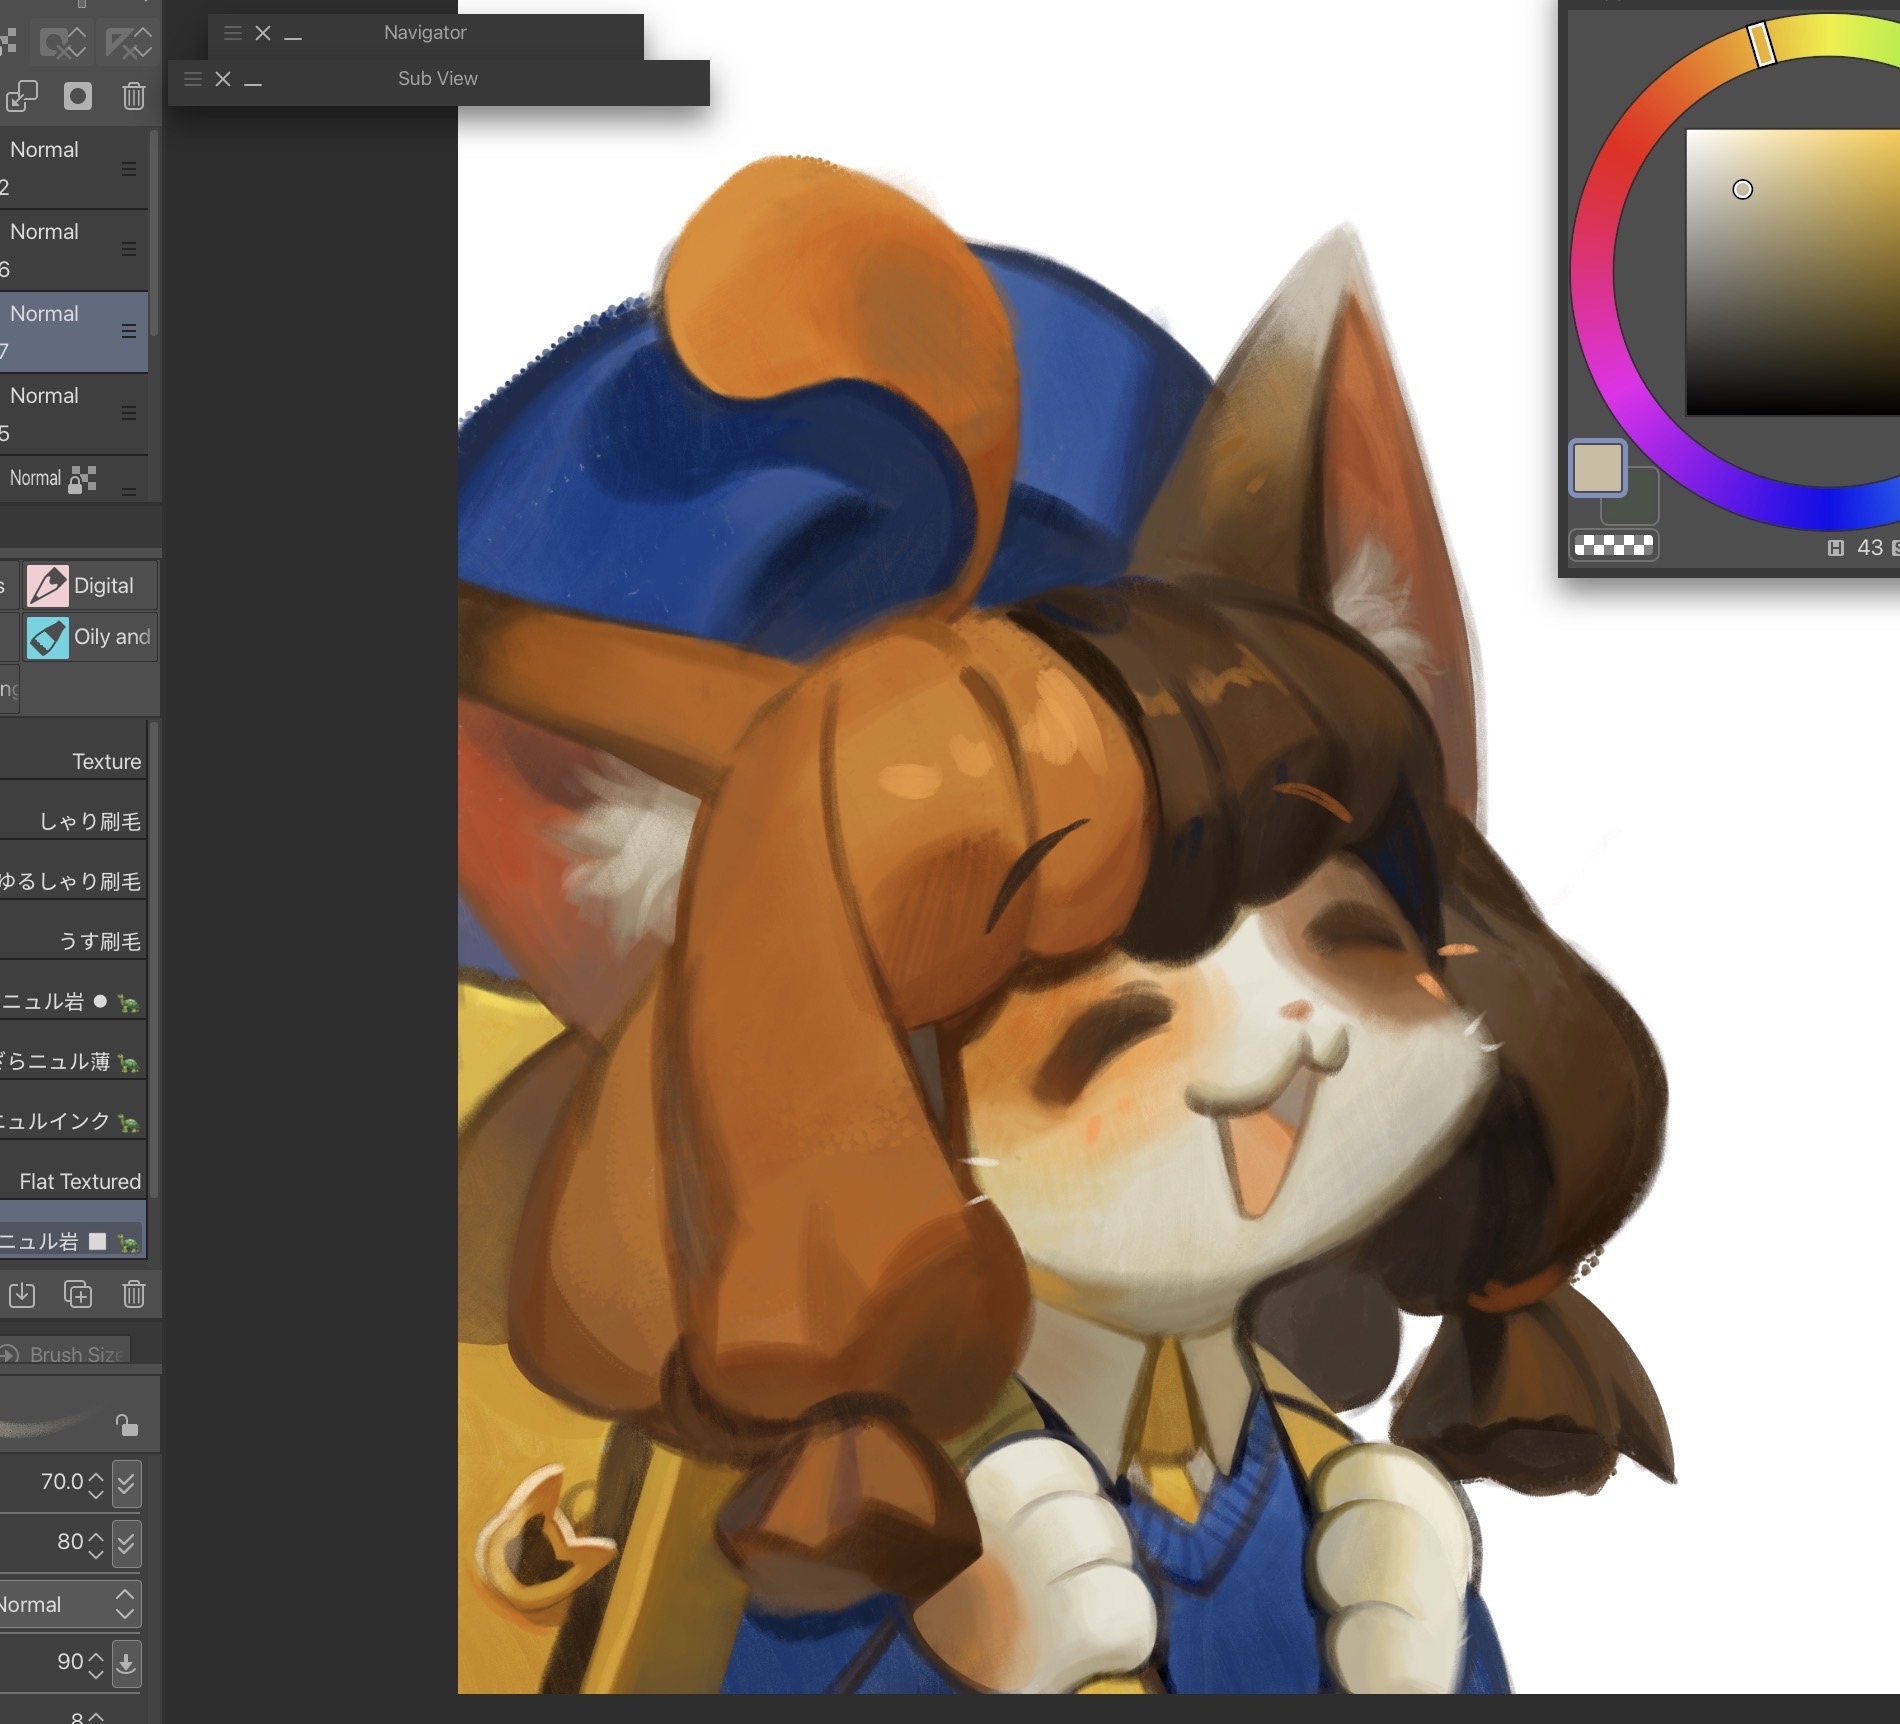Open the Normal blending mode dropdown
Screen dimensions: 1900x1724
pyautogui.click(x=68, y=1604)
